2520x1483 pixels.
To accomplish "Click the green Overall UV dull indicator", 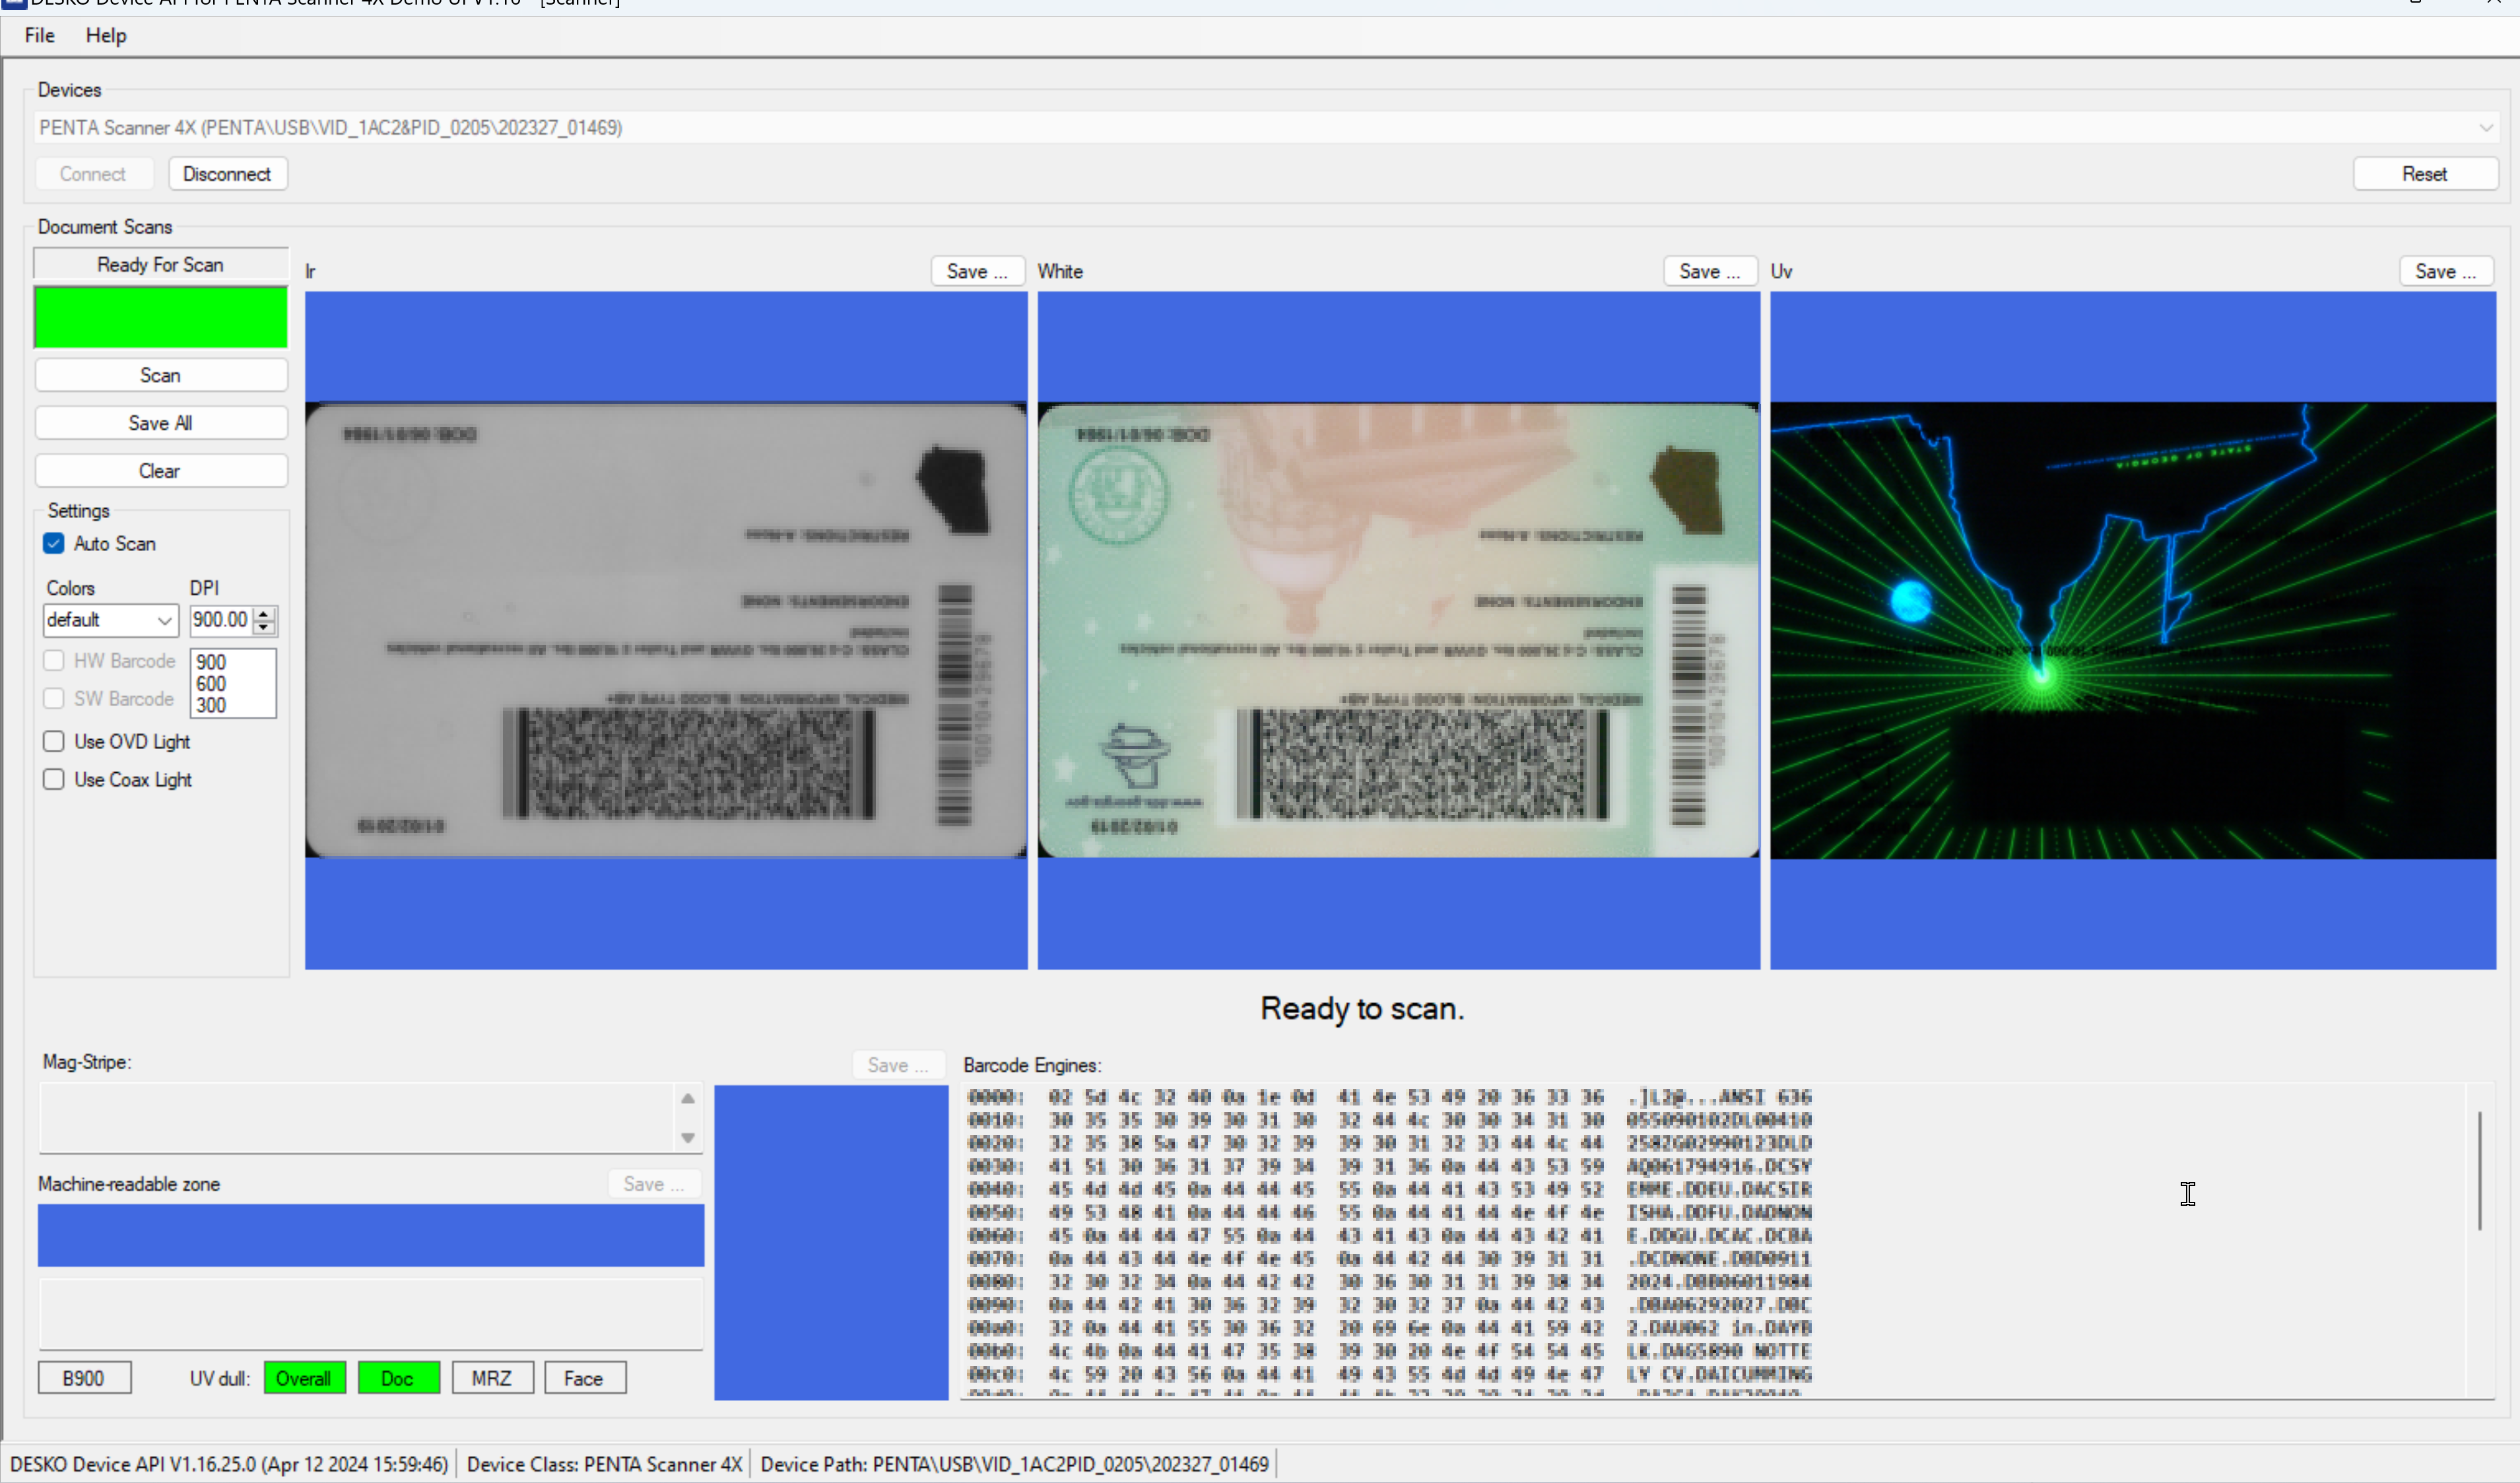I will (x=304, y=1377).
